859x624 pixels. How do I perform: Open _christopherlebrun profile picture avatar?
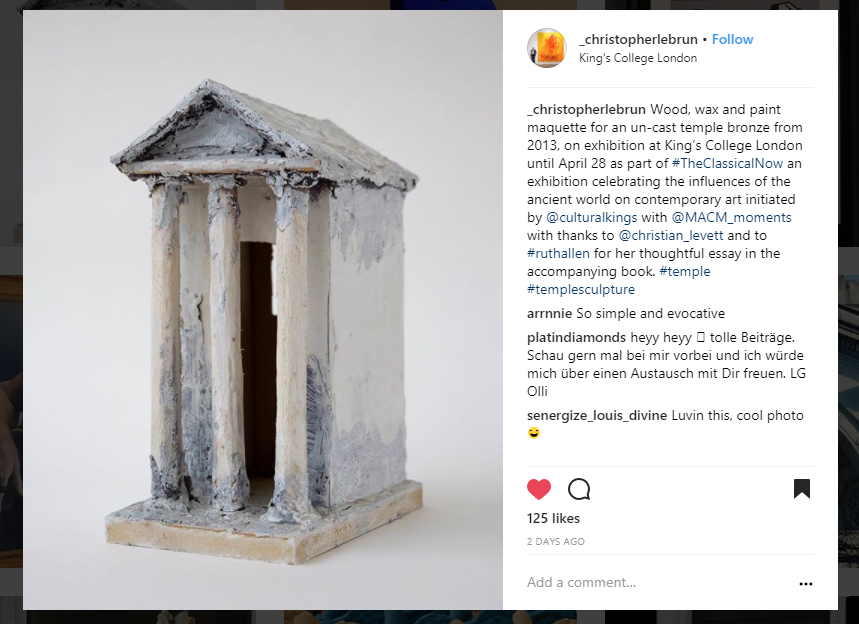click(547, 48)
